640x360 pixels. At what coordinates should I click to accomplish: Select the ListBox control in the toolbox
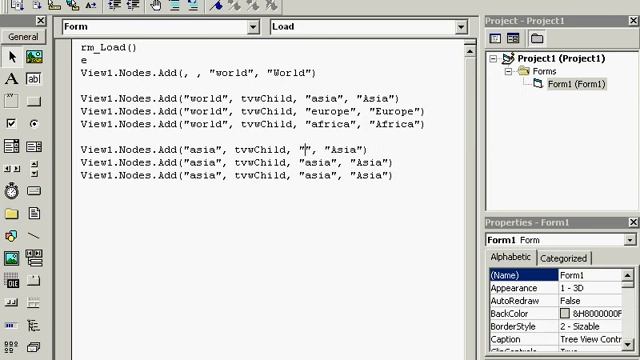point(34,146)
